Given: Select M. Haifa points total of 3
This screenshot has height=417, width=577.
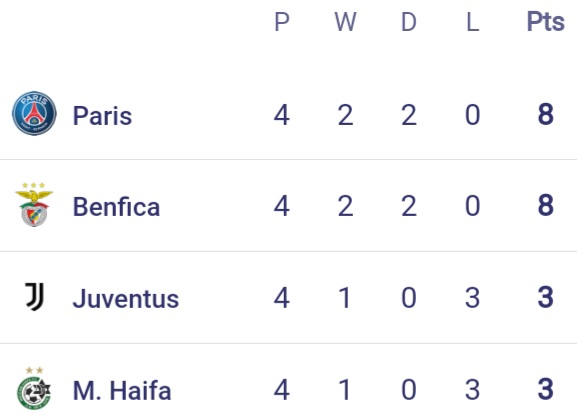Looking at the screenshot, I should (x=546, y=389).
